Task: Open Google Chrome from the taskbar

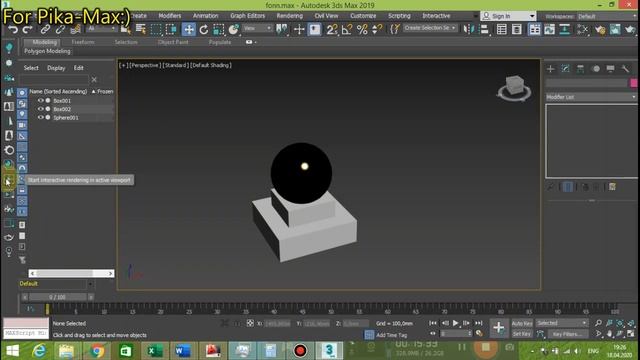Action: 96,351
